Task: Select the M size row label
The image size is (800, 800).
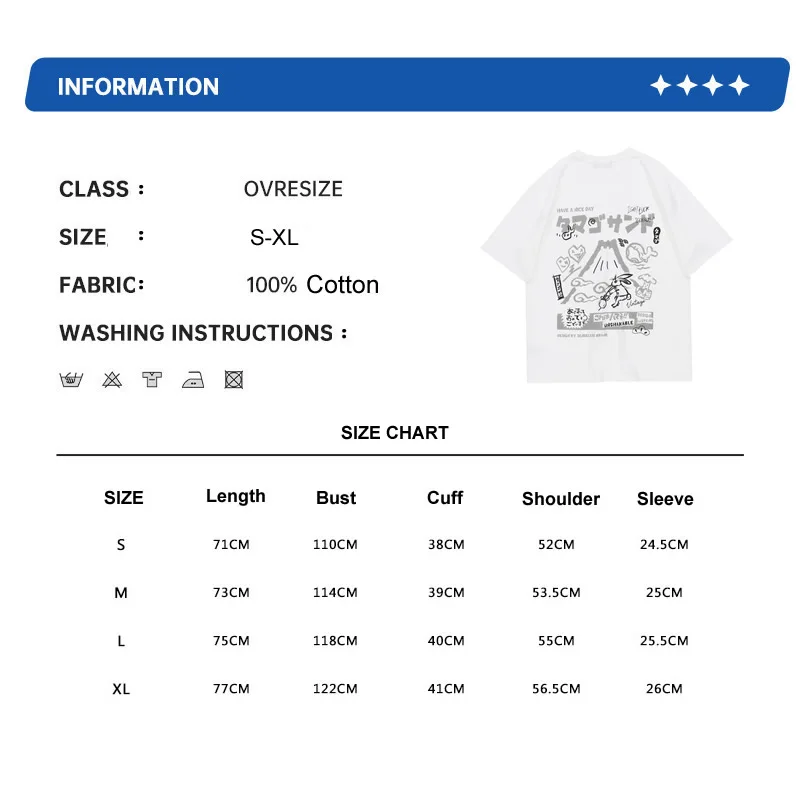Action: tap(121, 593)
